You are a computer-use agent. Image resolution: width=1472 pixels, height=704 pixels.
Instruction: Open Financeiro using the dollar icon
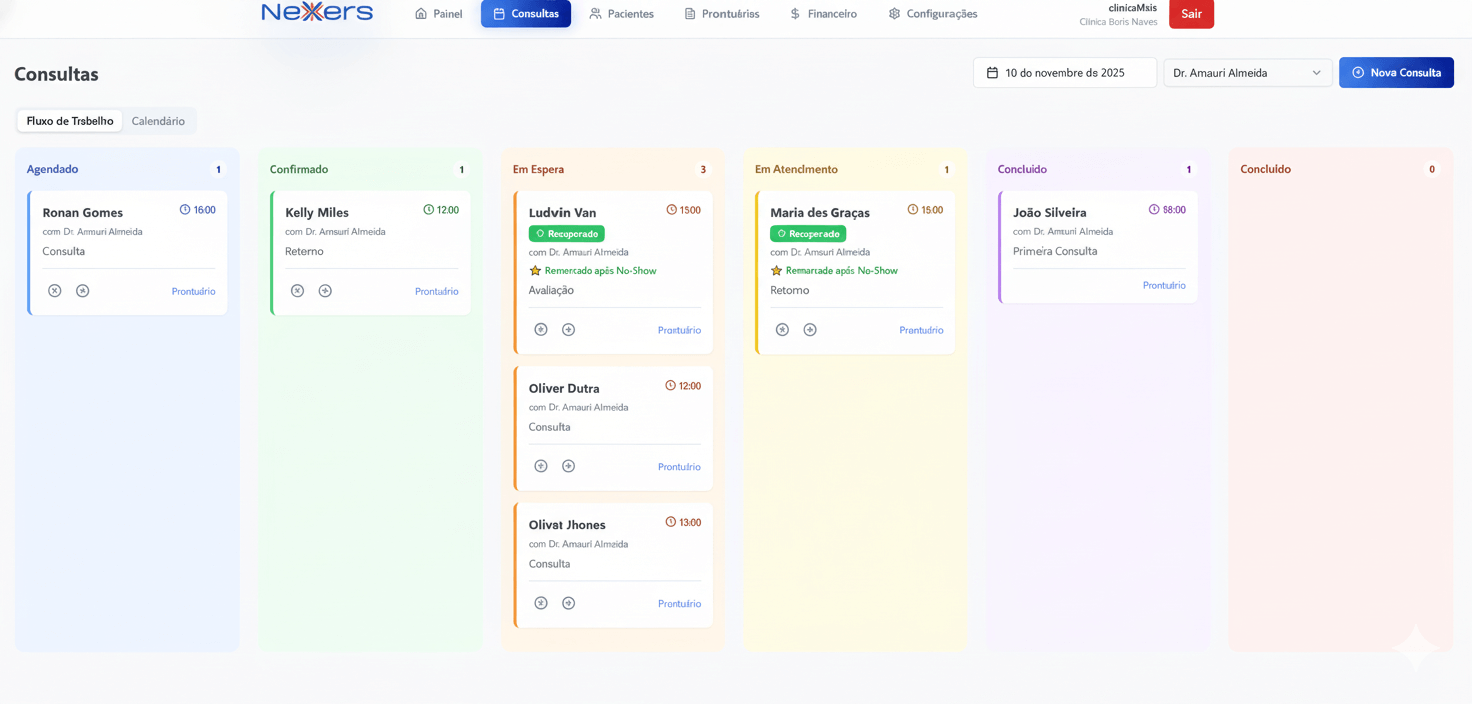coord(793,13)
